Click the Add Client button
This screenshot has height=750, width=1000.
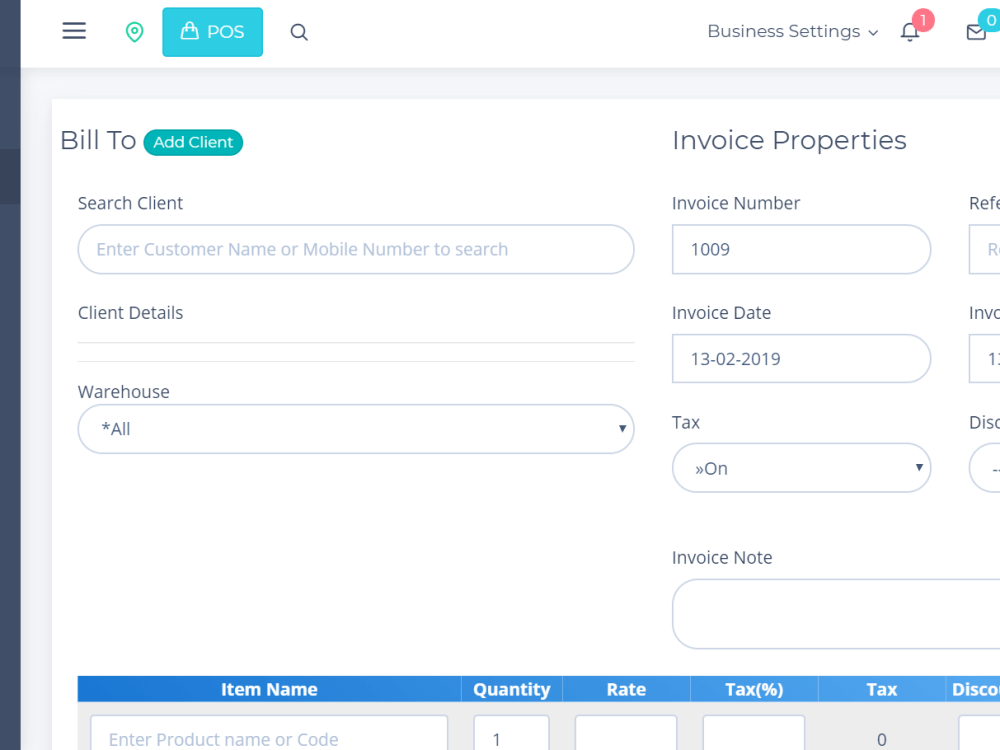[193, 142]
